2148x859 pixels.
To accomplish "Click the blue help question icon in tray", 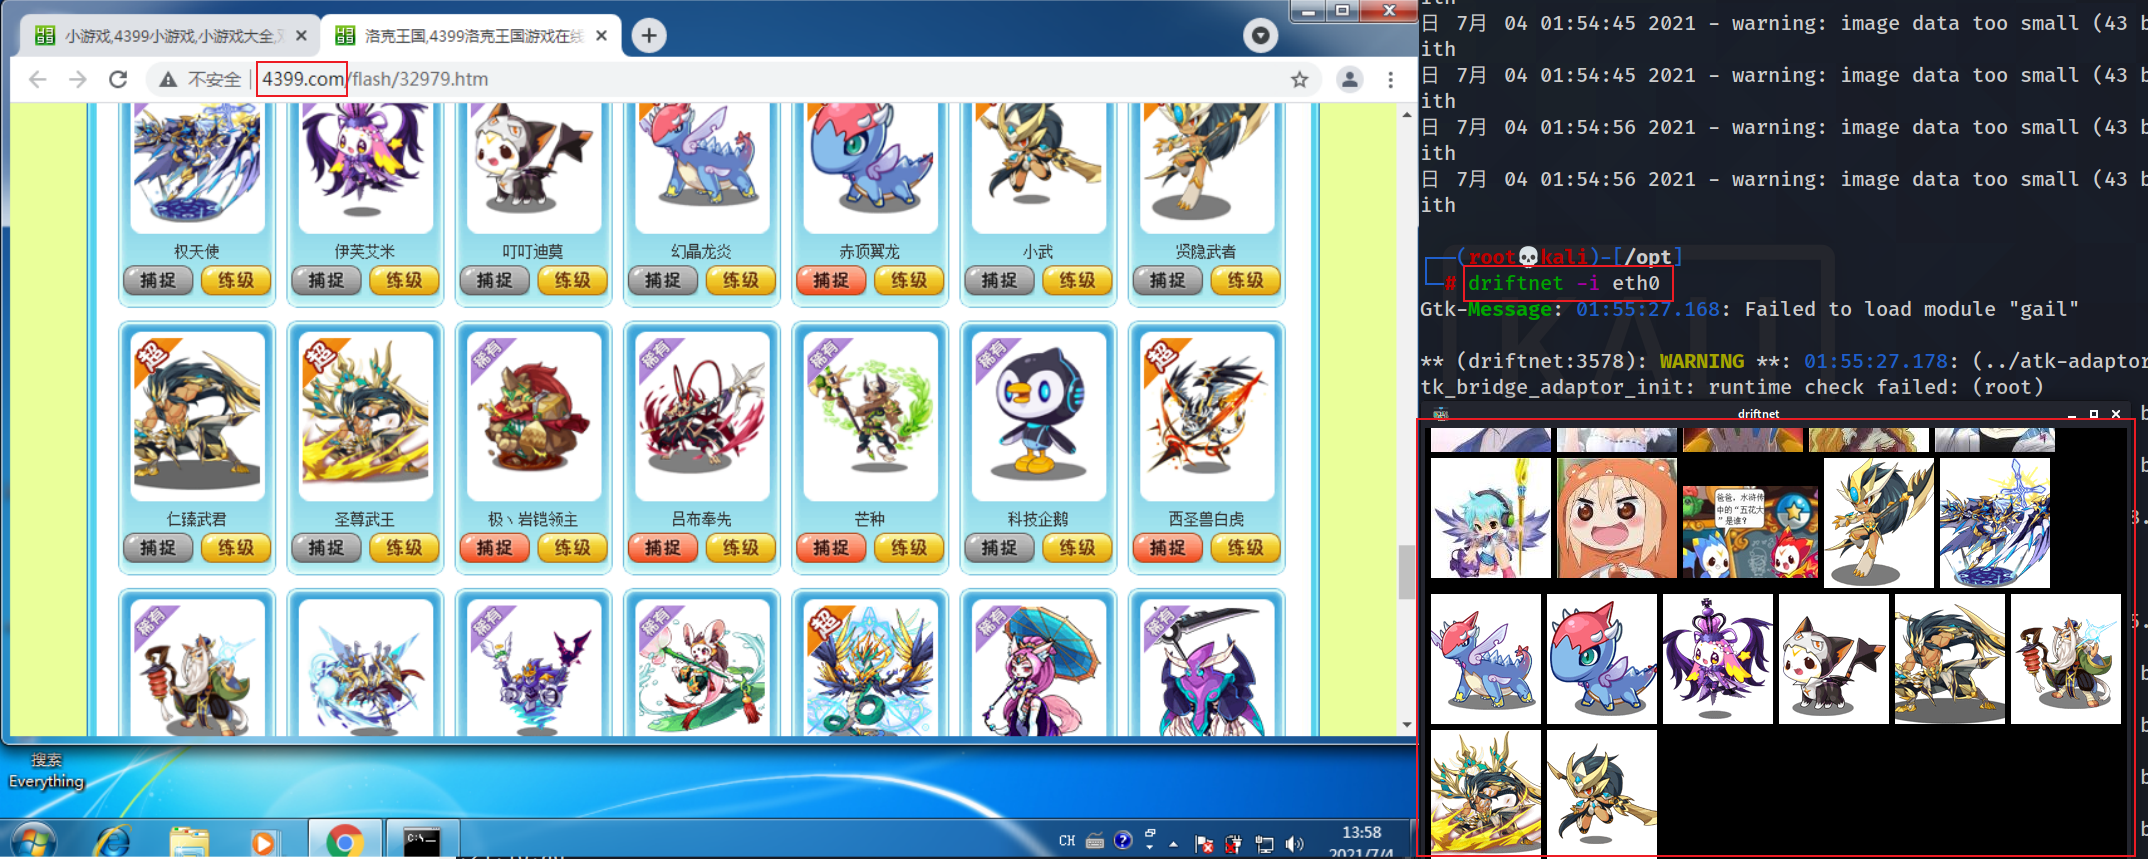I will (1123, 840).
